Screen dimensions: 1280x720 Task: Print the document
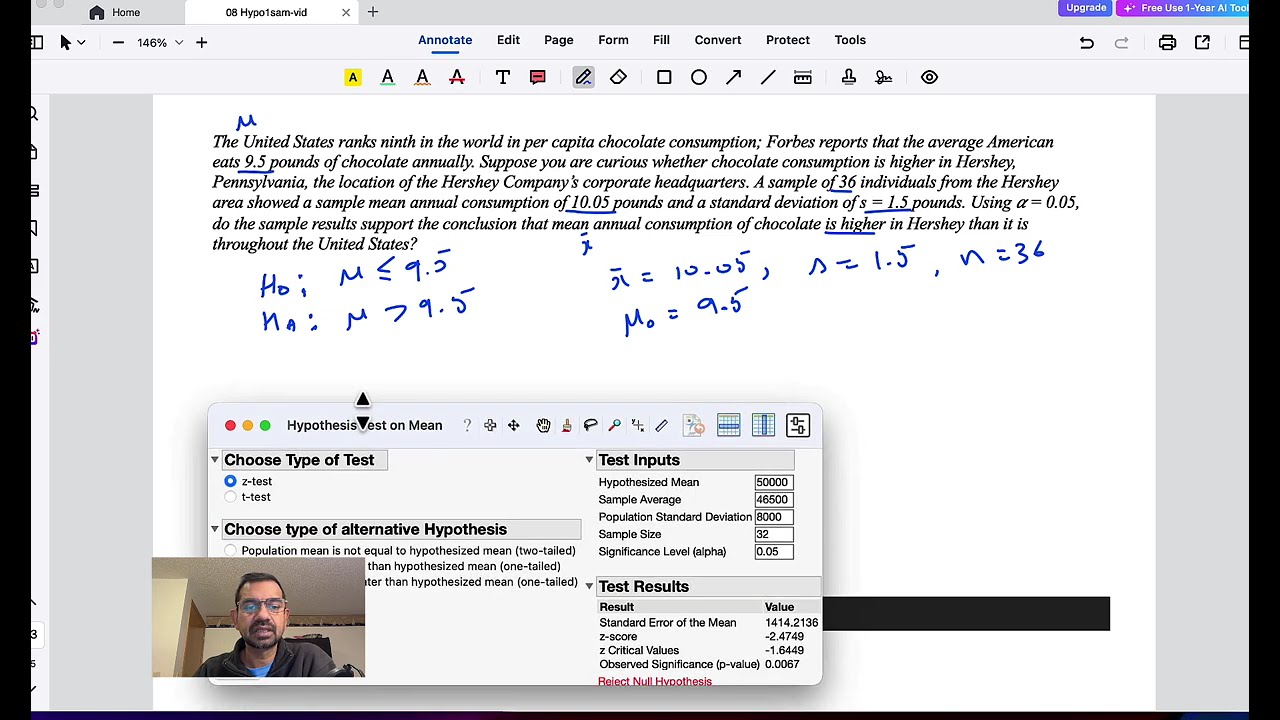click(x=1167, y=42)
